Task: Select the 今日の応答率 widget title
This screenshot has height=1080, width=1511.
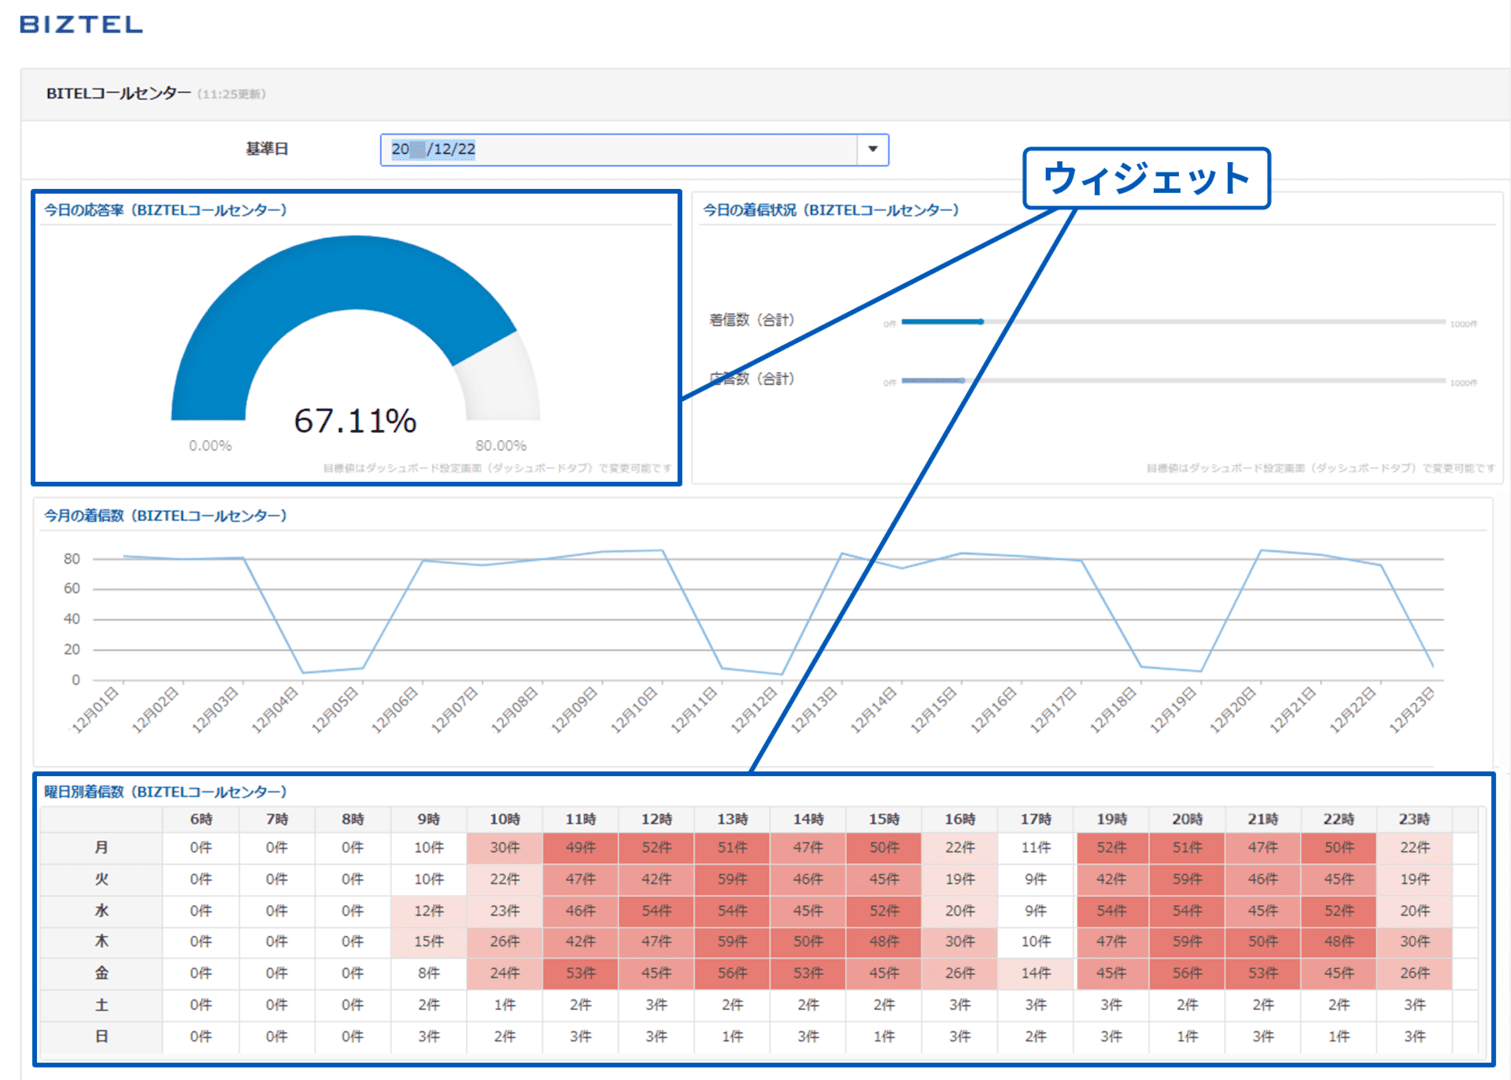Action: tap(165, 210)
